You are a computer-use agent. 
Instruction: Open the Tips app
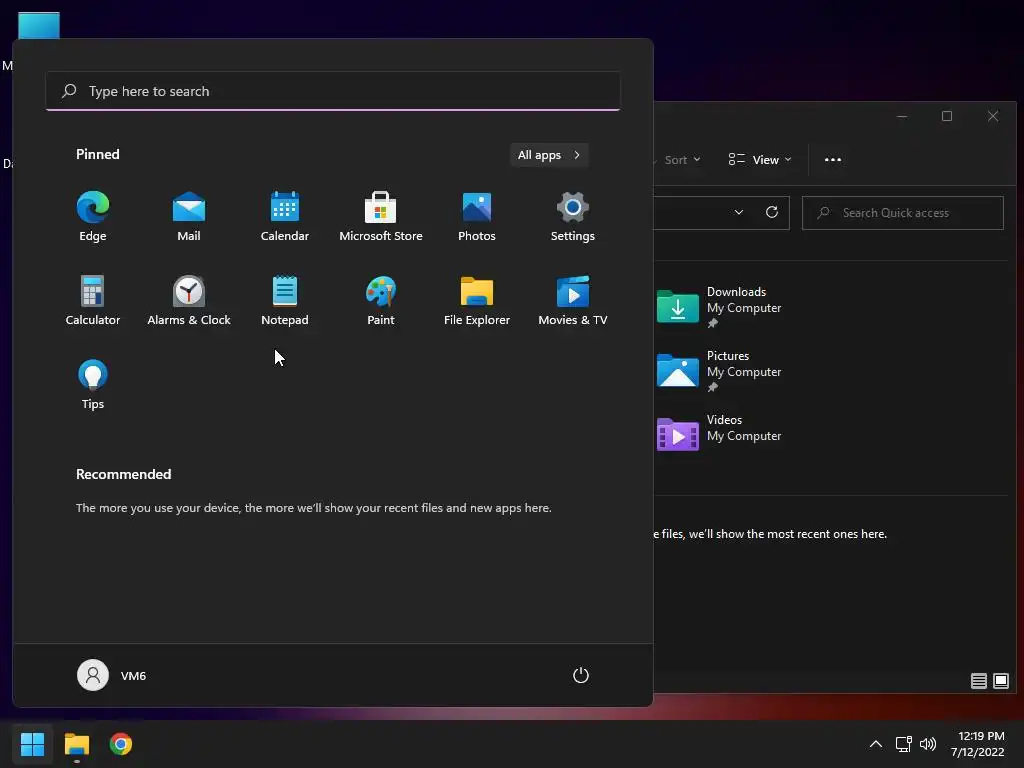[x=93, y=385]
